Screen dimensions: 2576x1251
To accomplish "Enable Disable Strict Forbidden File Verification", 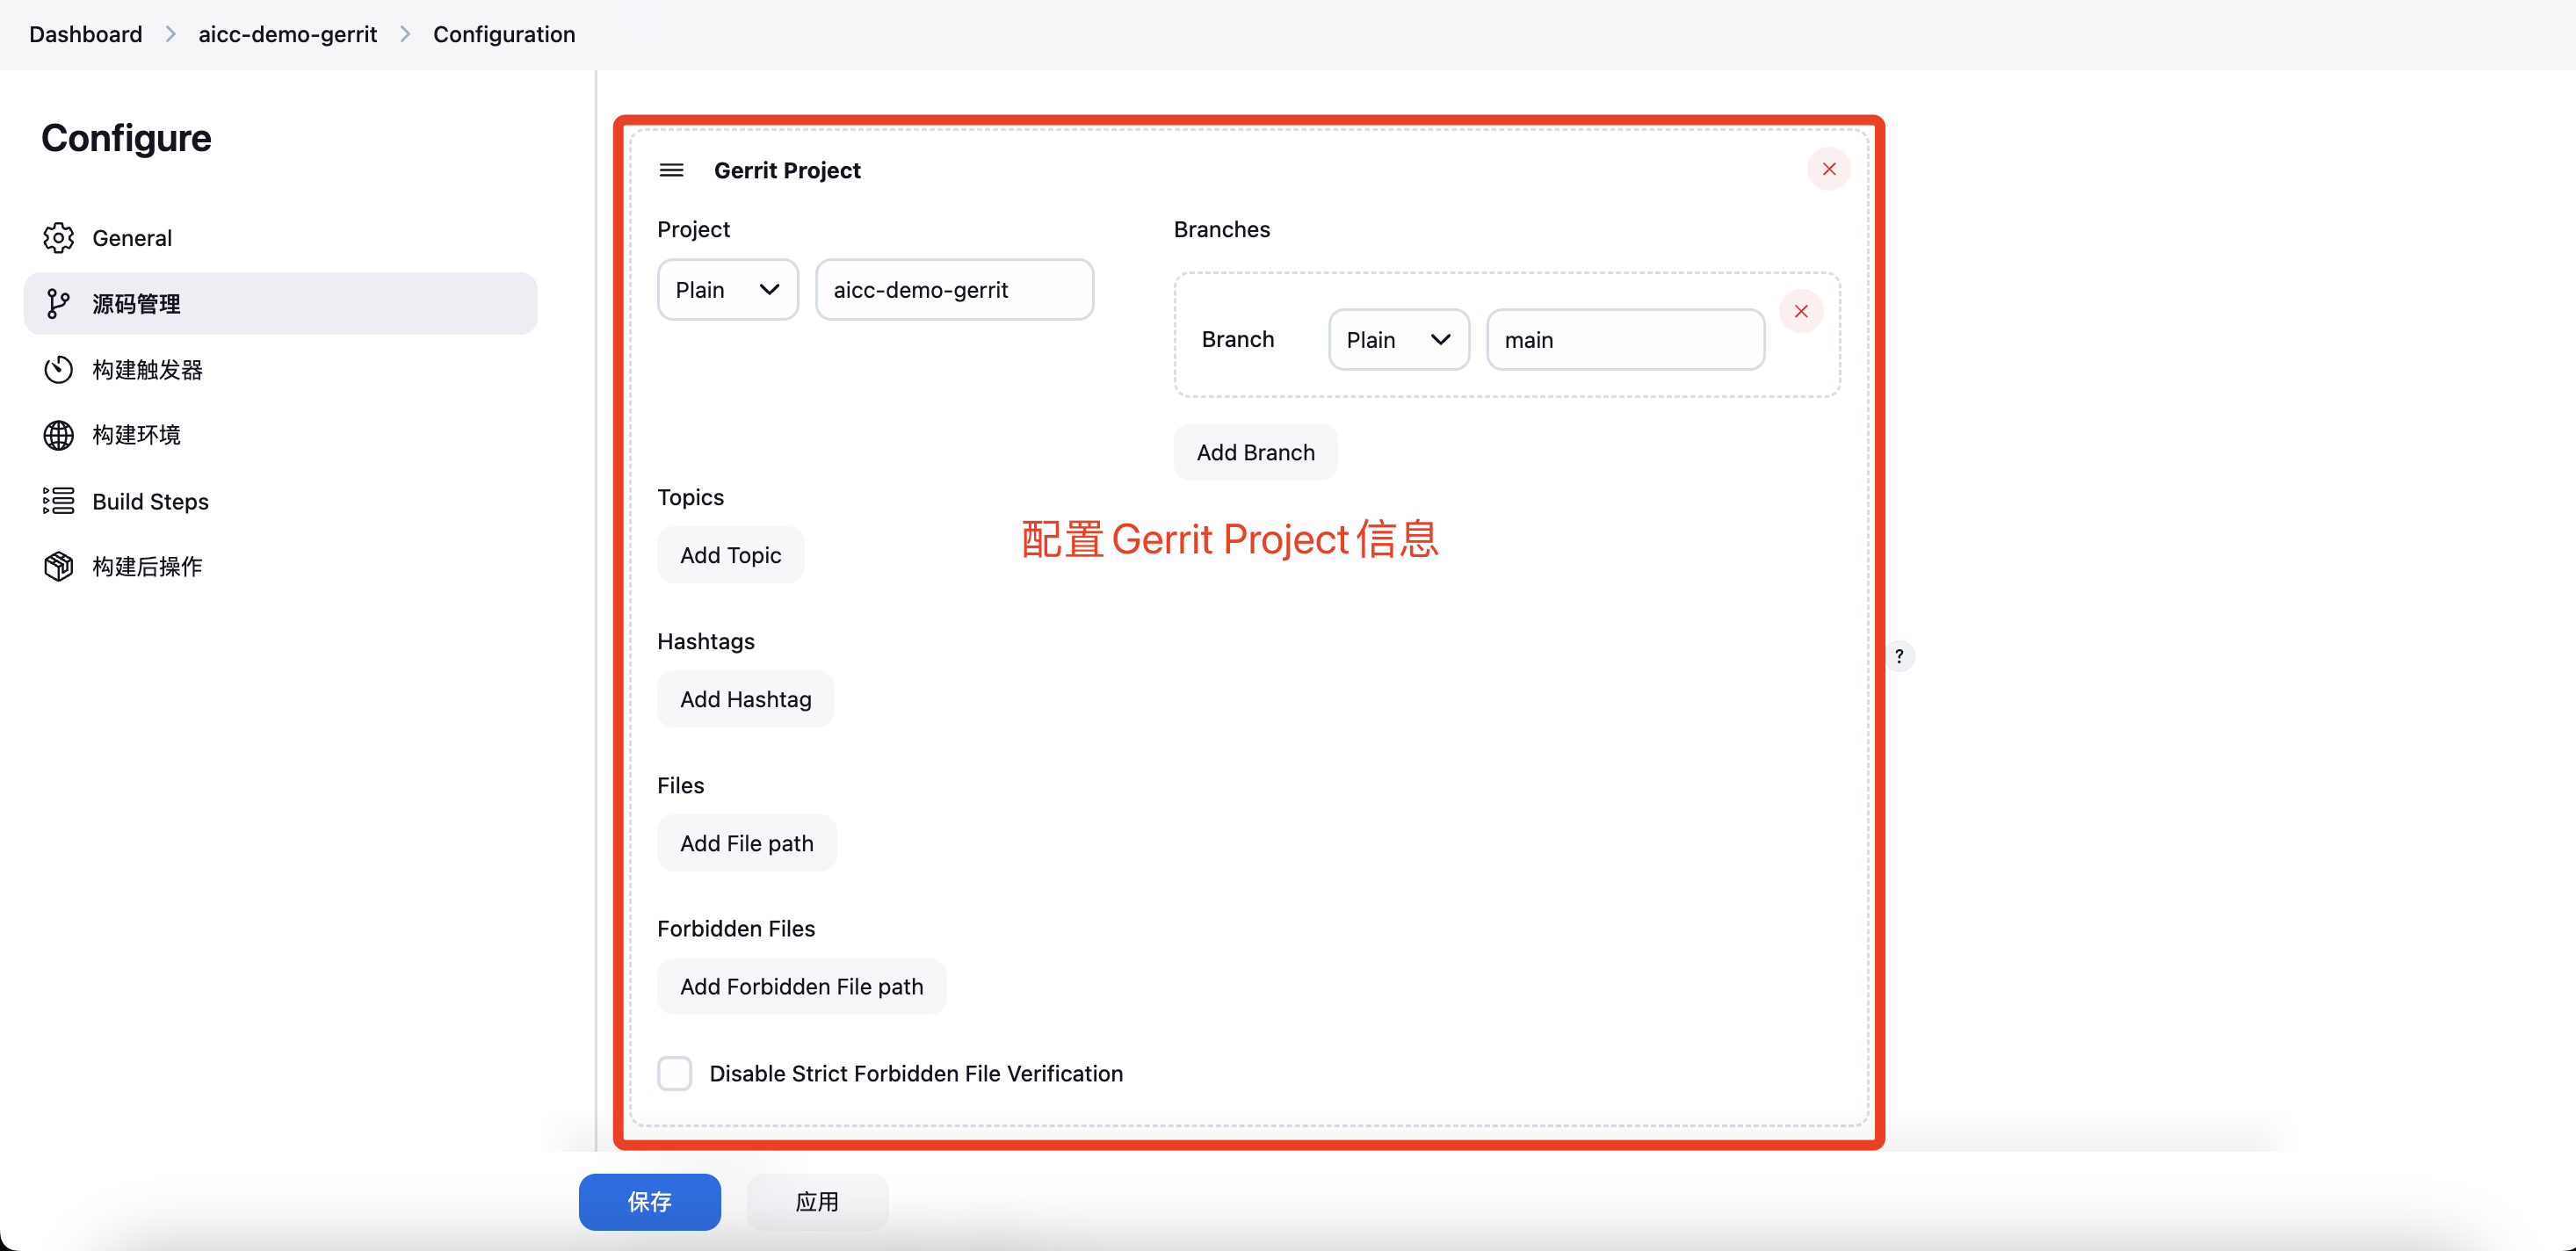I will tap(674, 1073).
